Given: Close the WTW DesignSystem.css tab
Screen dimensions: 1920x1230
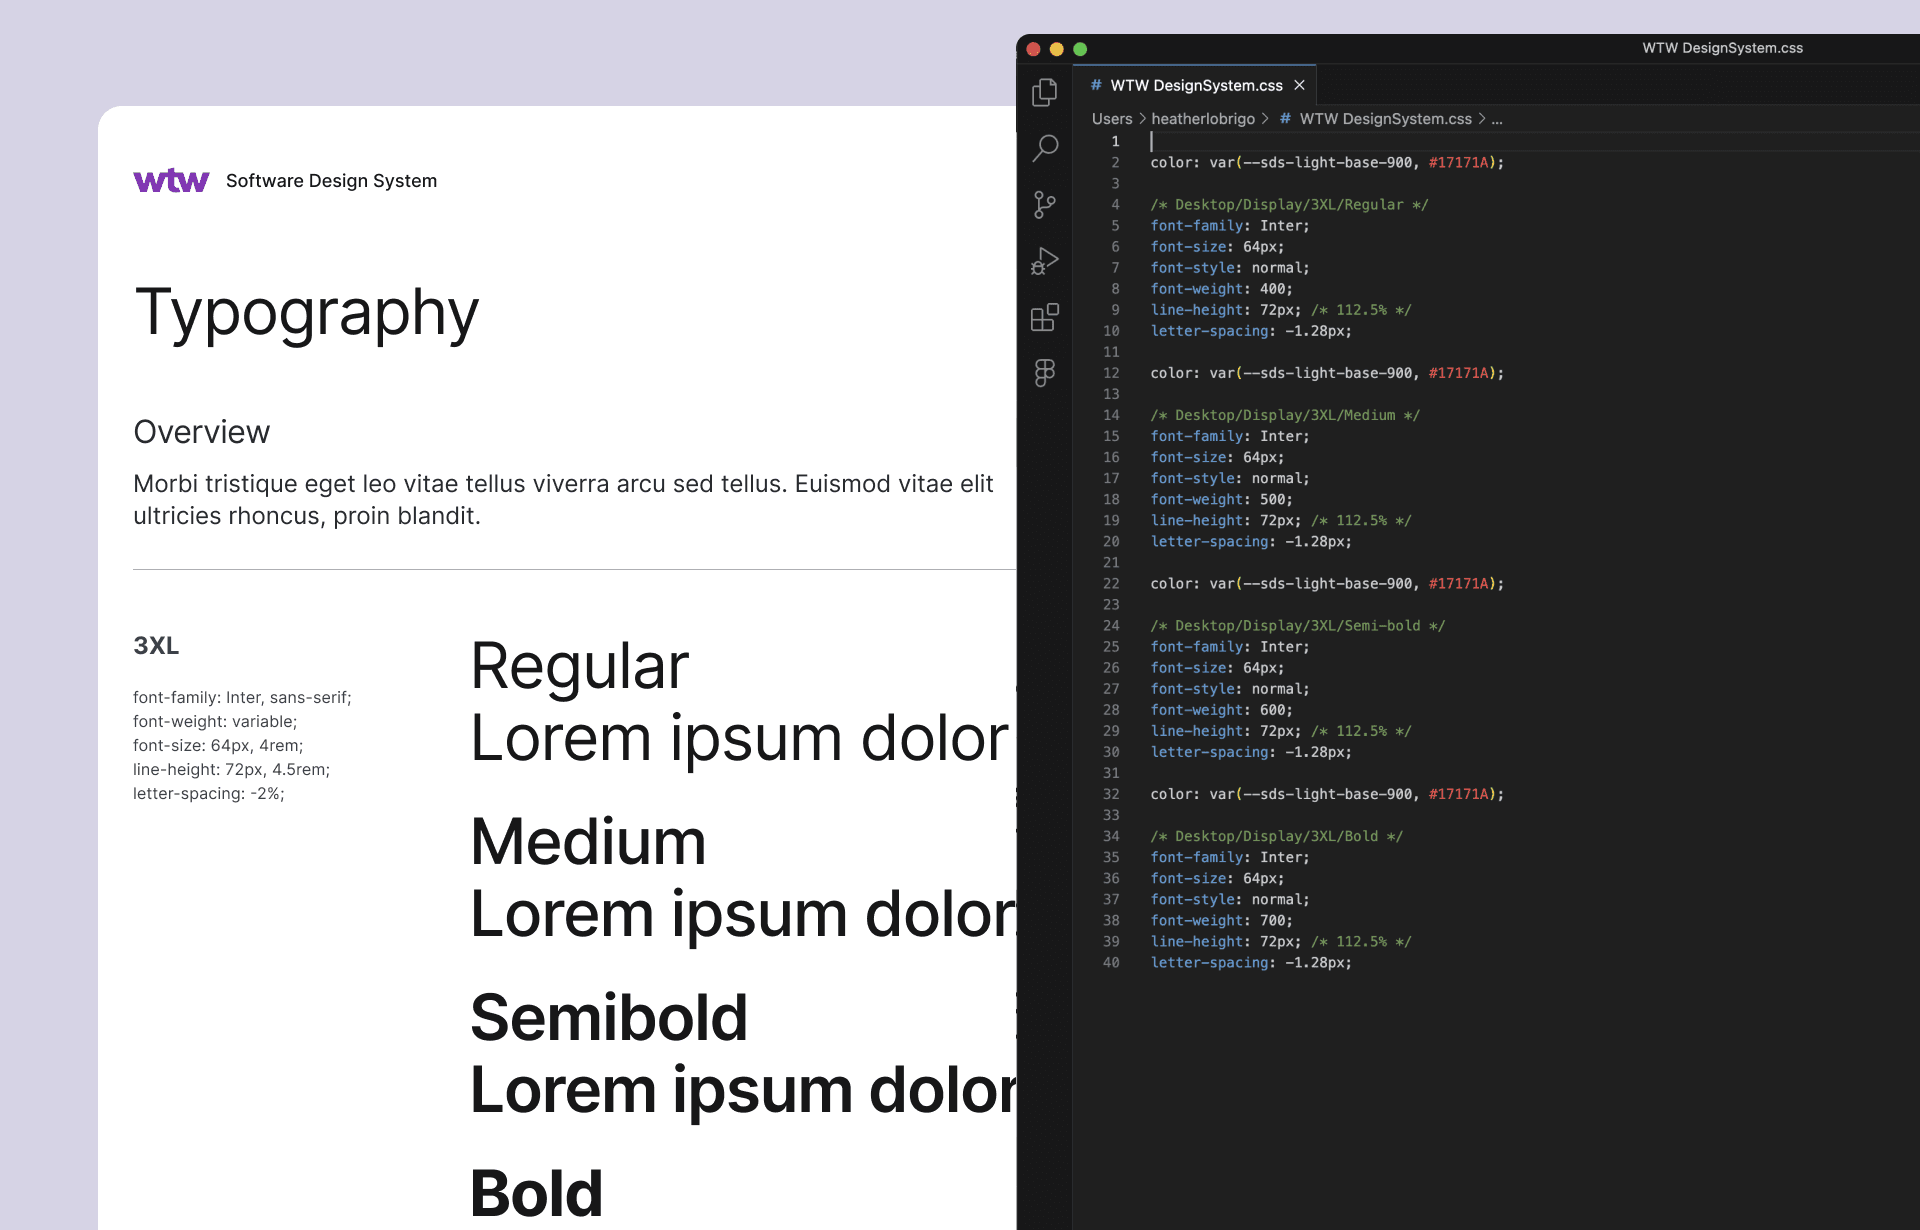Looking at the screenshot, I should tap(1299, 85).
